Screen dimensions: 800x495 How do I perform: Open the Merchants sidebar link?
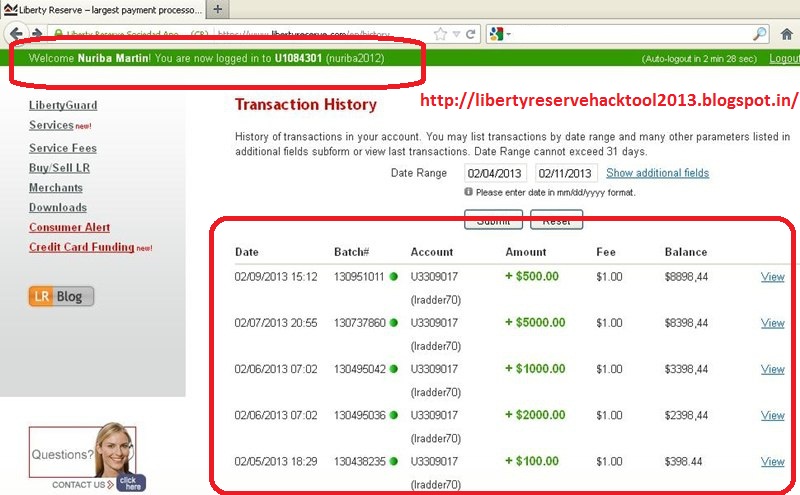(x=56, y=188)
